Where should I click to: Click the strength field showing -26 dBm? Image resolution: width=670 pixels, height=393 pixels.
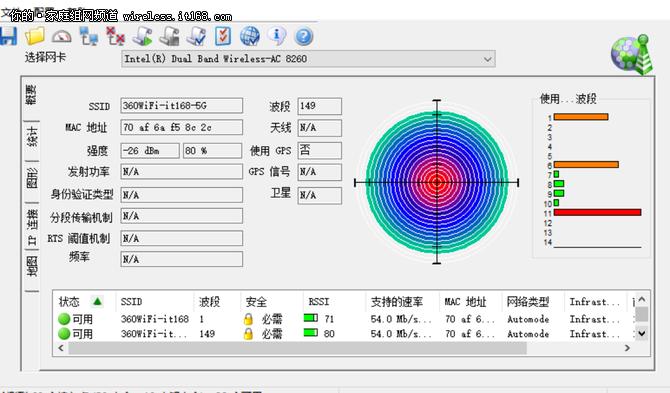[x=150, y=150]
